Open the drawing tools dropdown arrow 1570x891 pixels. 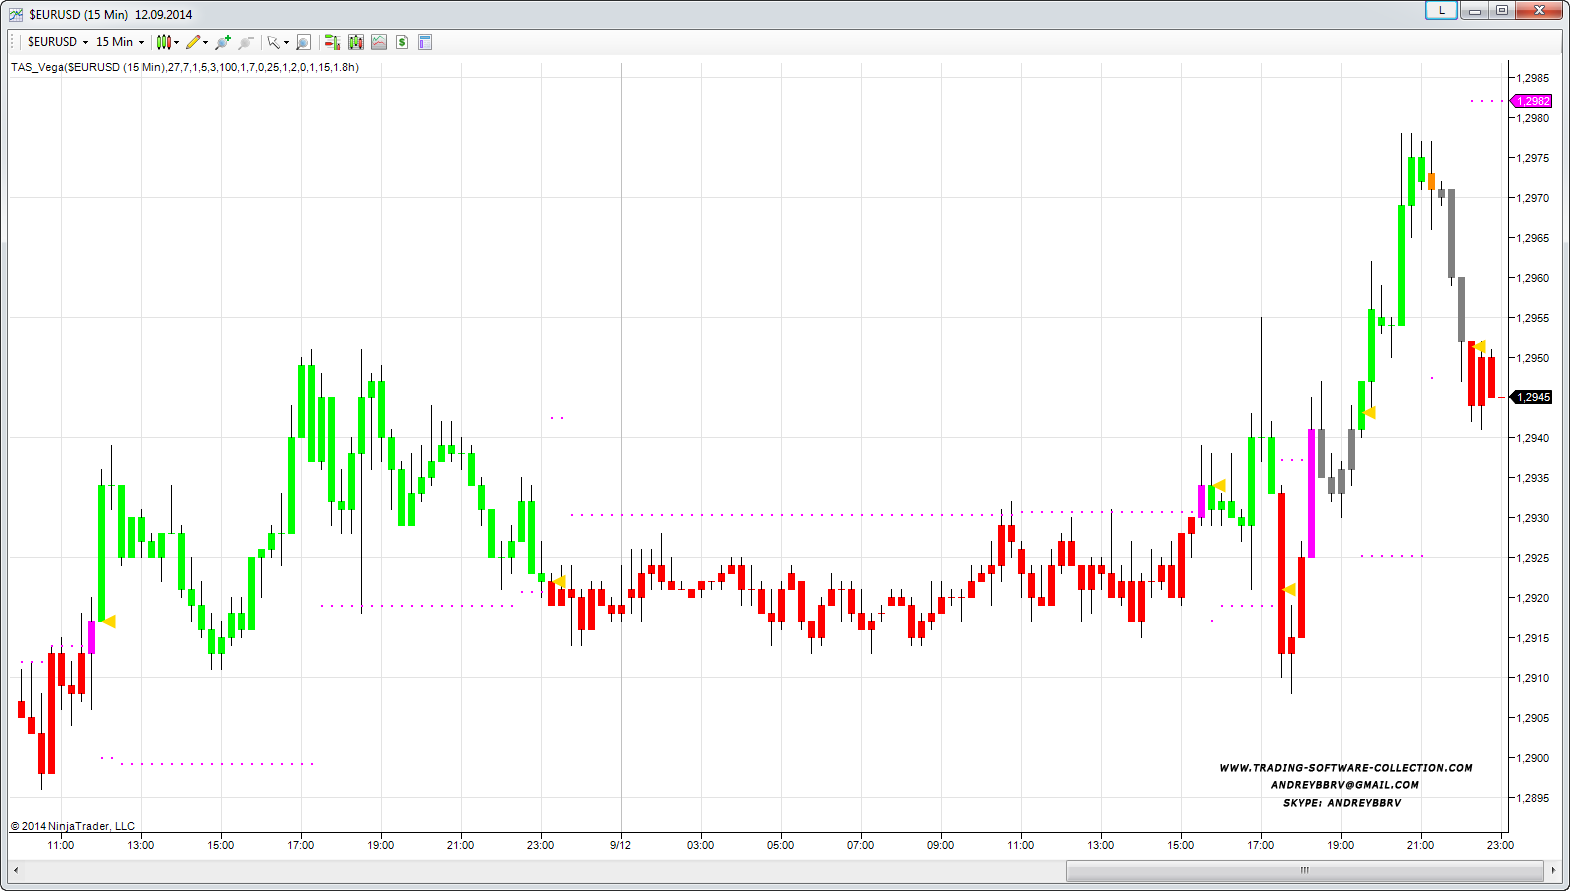point(206,42)
